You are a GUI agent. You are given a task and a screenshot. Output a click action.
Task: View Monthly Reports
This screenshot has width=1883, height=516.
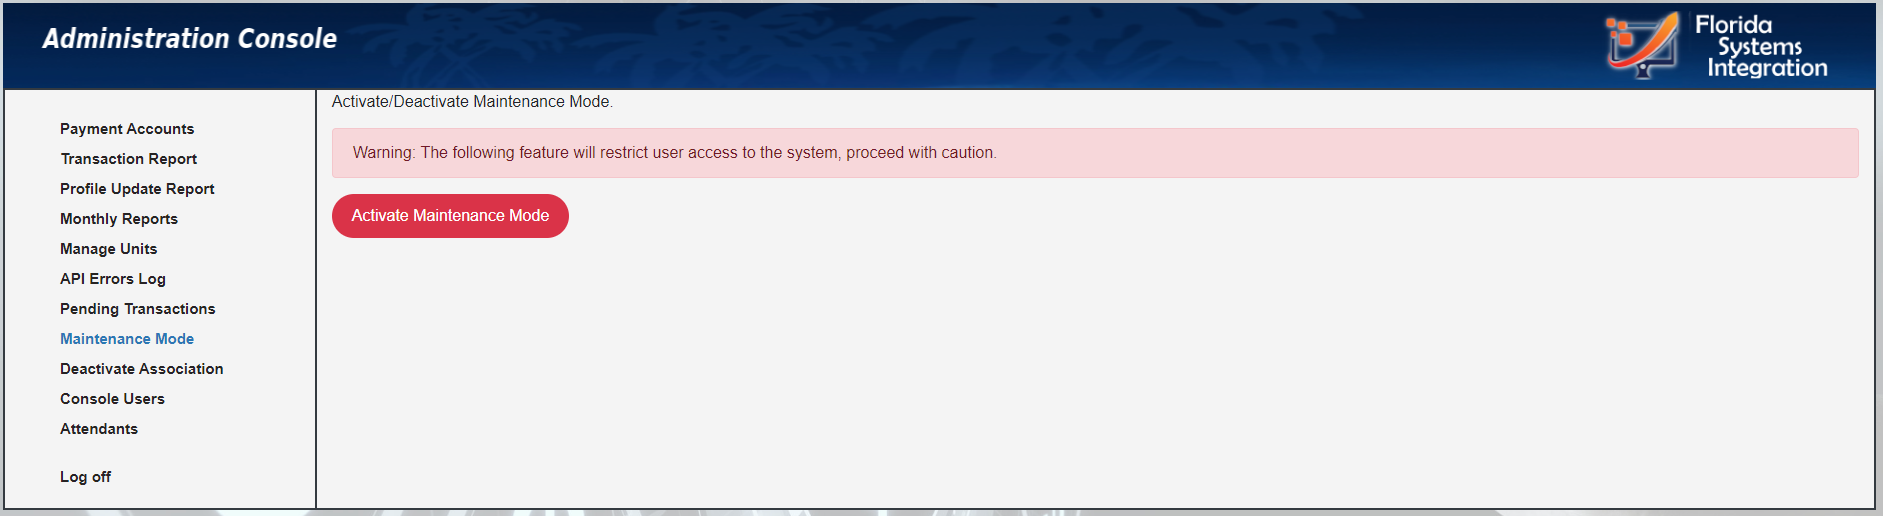[119, 219]
